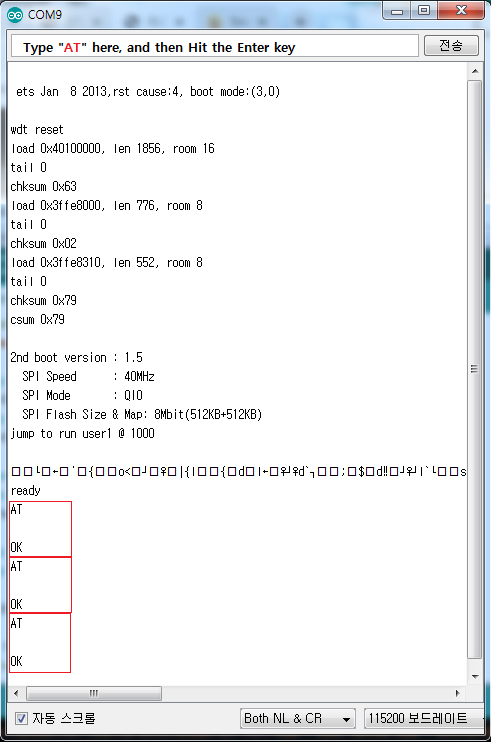Click the vertical scrollbar thumb

[475, 369]
